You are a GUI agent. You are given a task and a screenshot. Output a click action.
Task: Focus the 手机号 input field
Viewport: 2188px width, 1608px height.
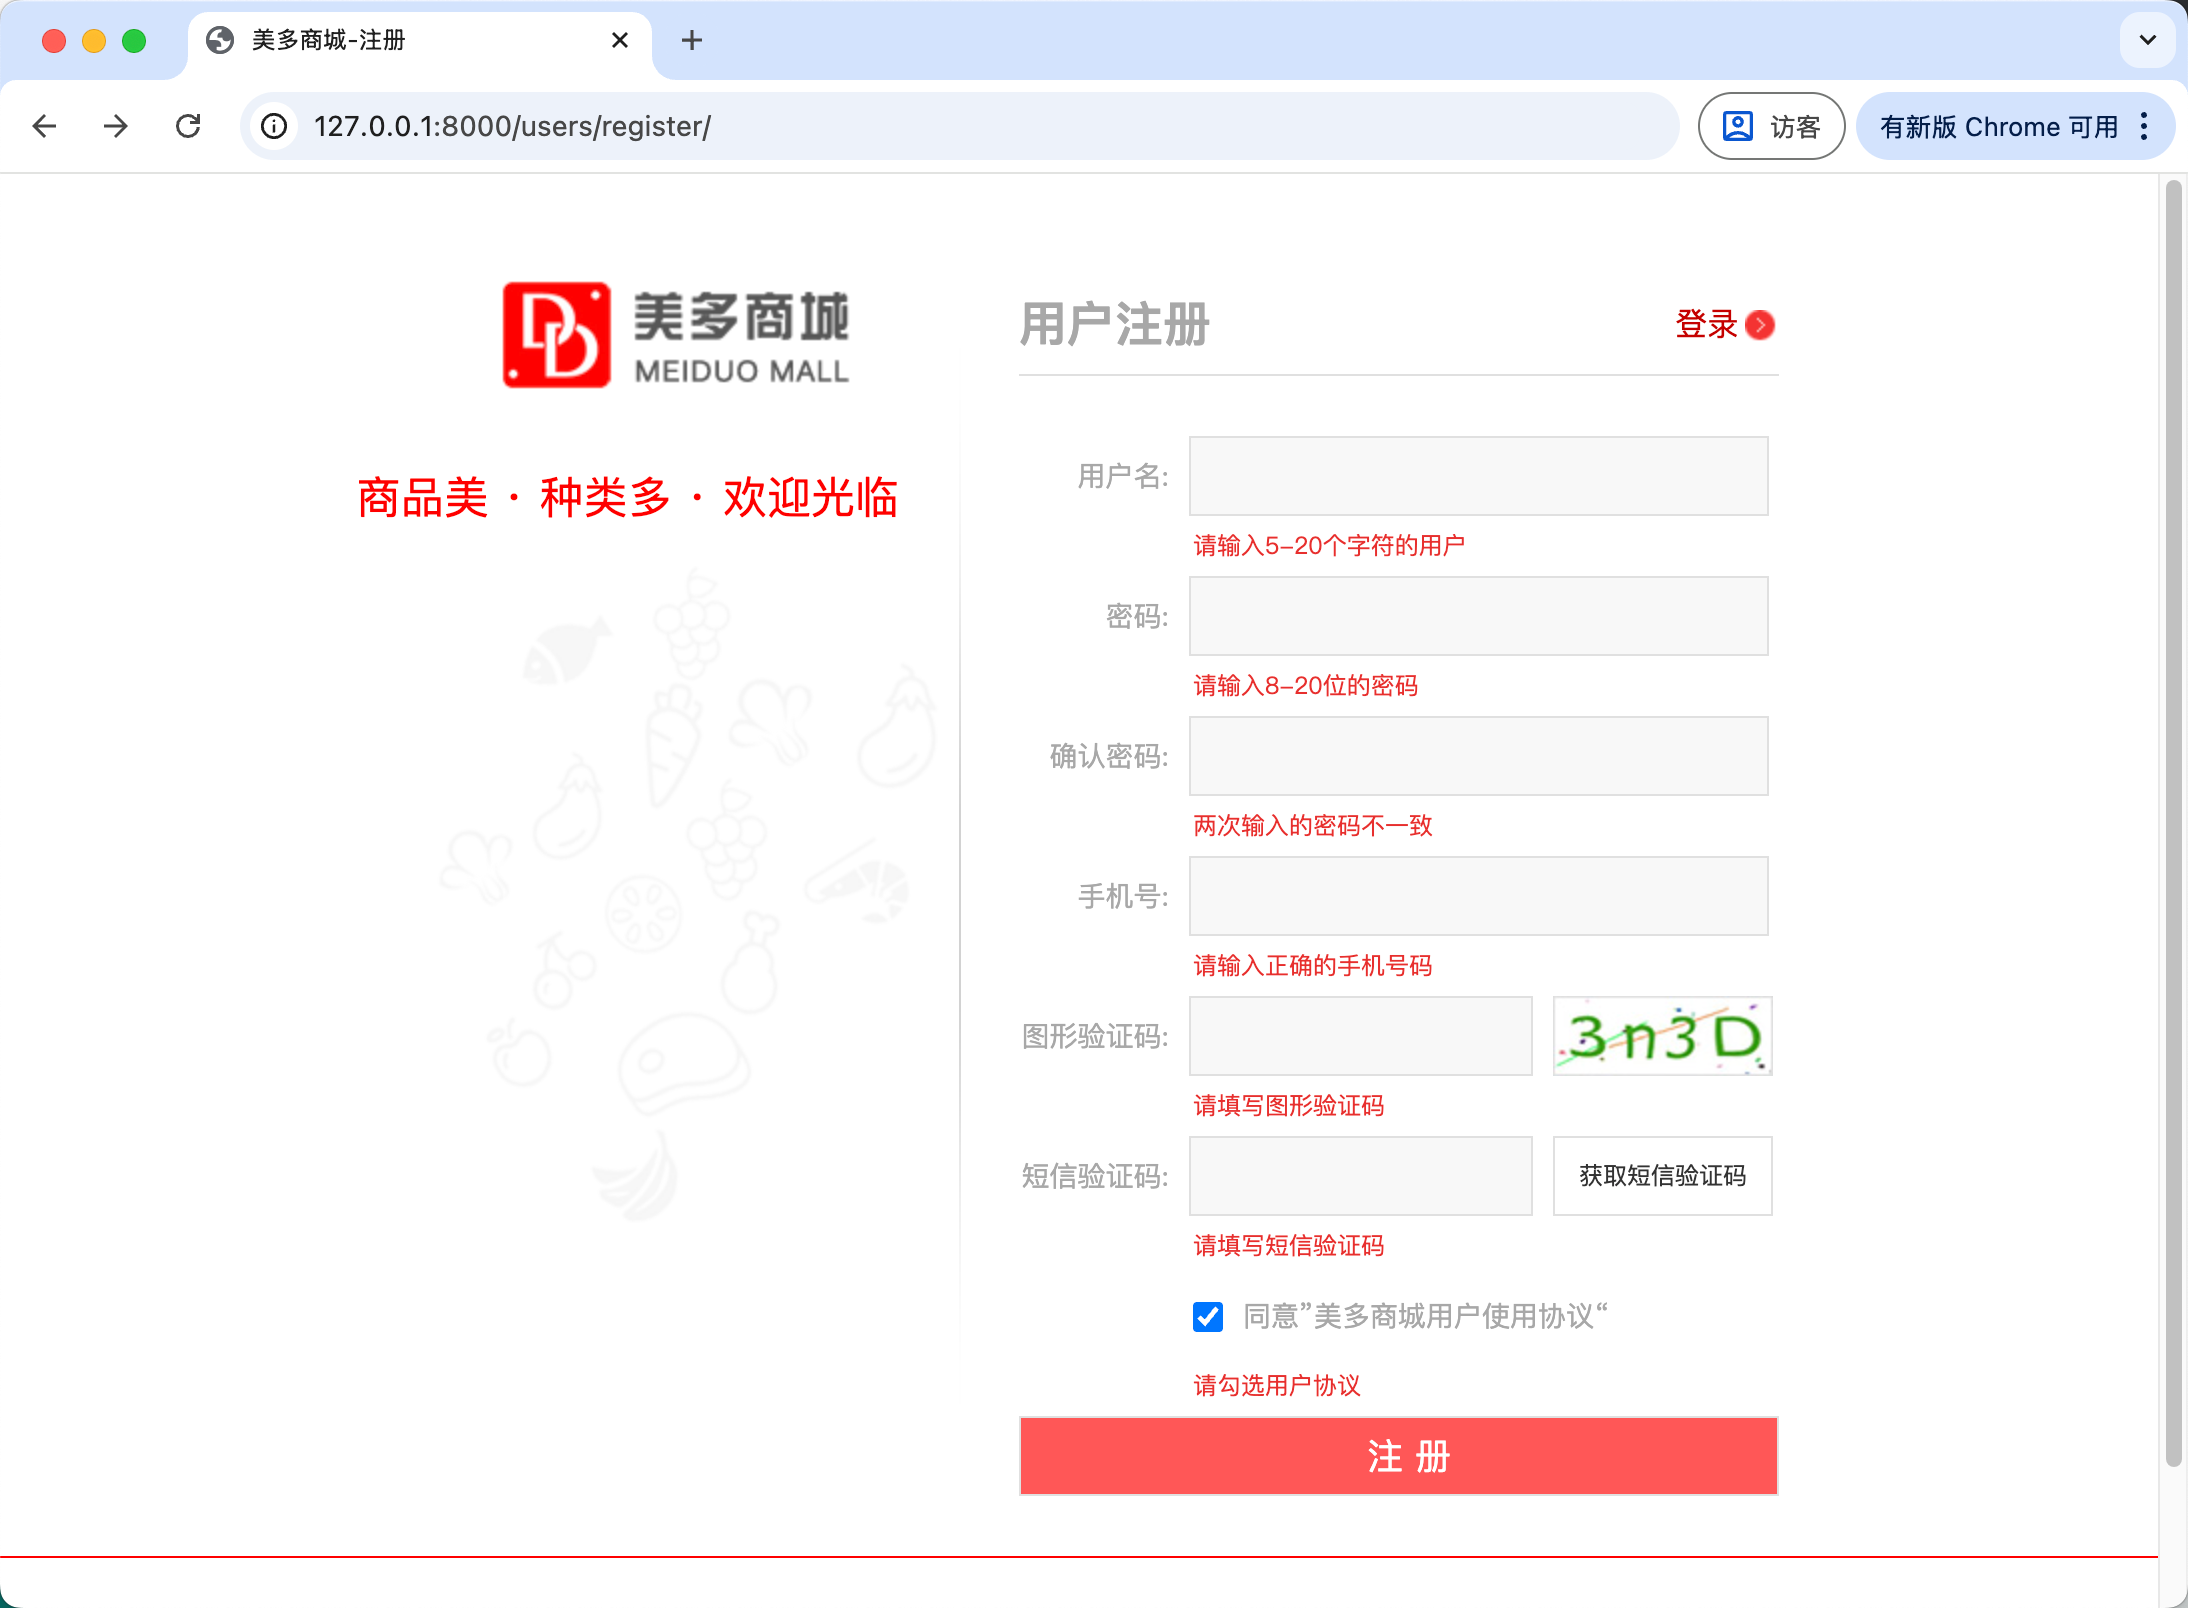1478,896
